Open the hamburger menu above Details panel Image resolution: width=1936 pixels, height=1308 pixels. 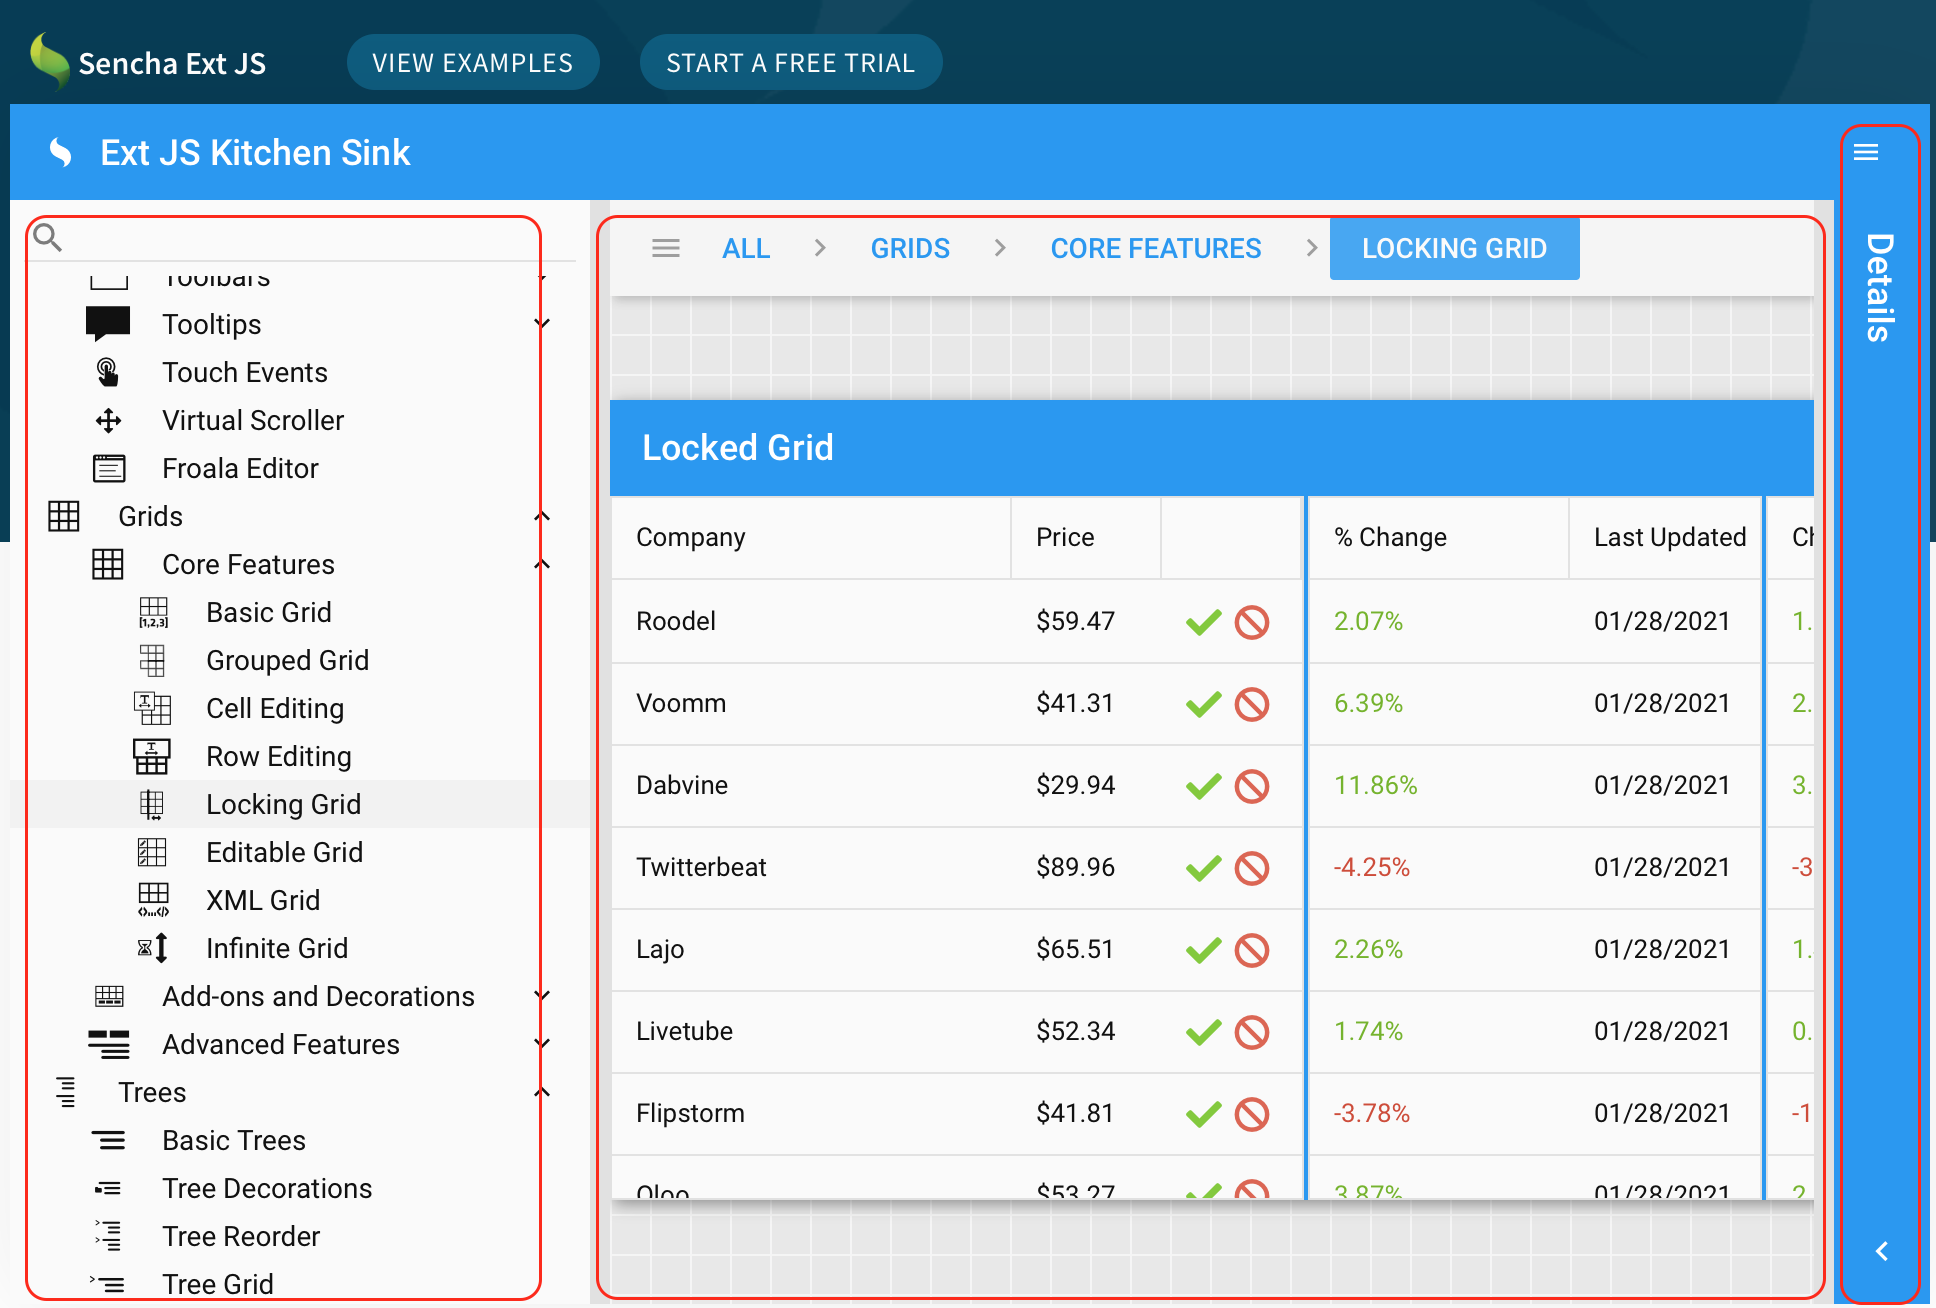click(1866, 153)
